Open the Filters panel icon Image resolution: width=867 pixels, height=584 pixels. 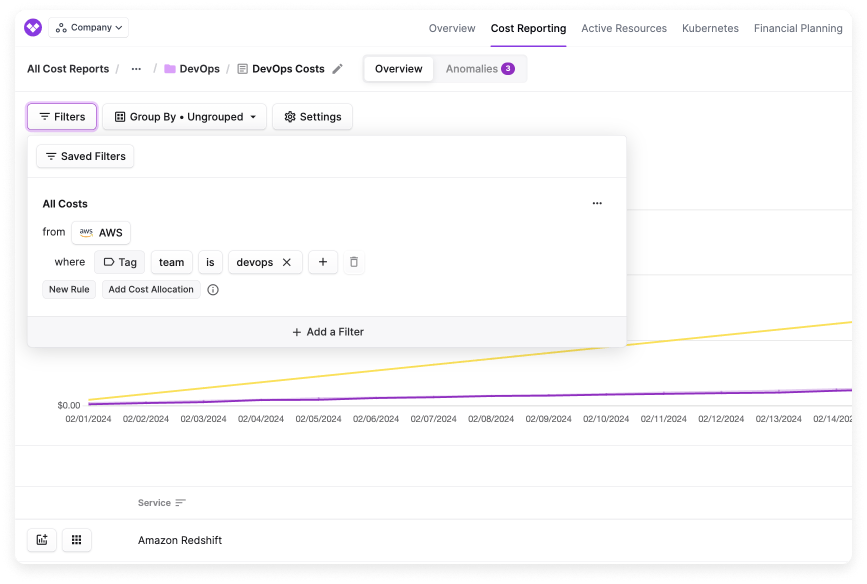pyautogui.click(x=44, y=116)
